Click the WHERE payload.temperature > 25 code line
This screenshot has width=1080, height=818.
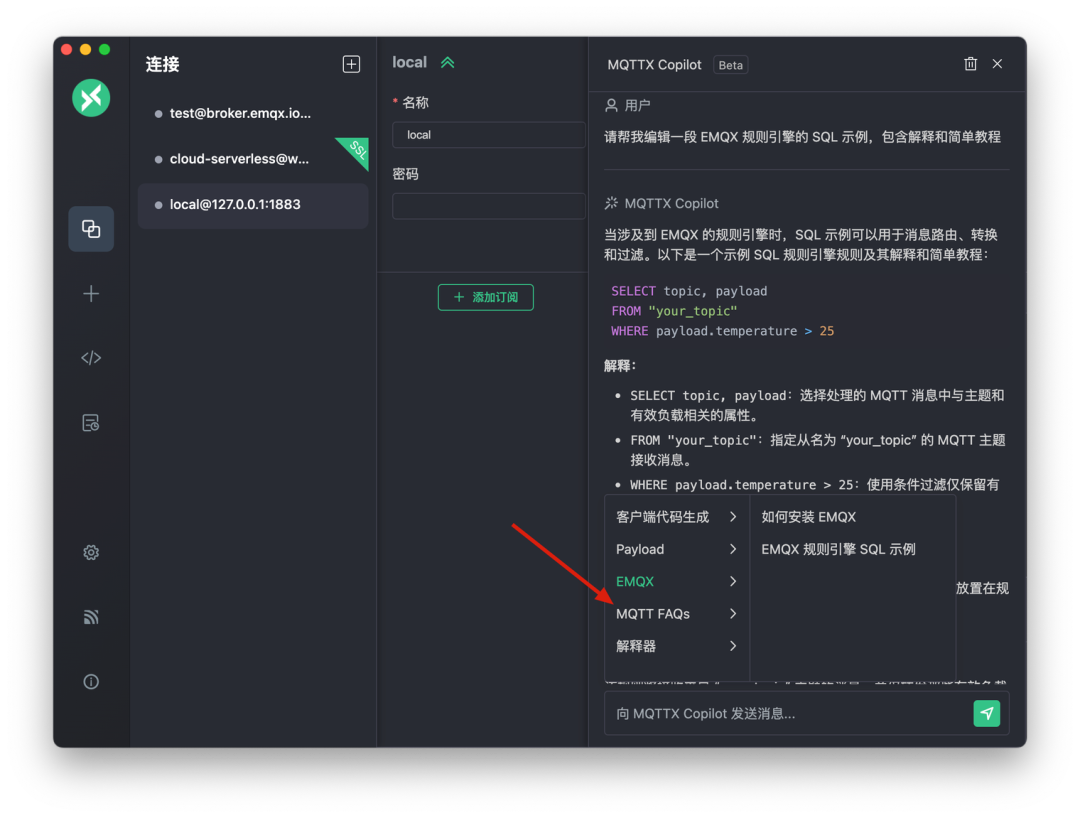(x=723, y=331)
